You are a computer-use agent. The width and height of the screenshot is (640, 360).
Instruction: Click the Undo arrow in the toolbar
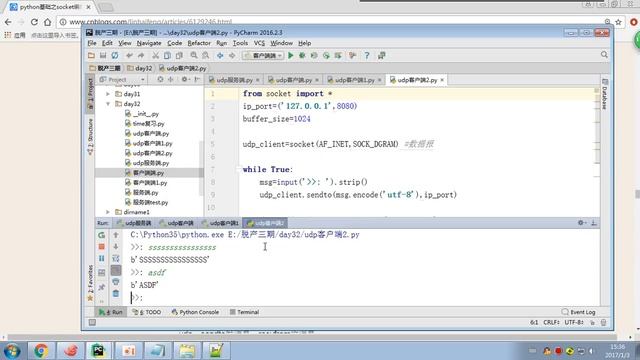[x=129, y=56]
